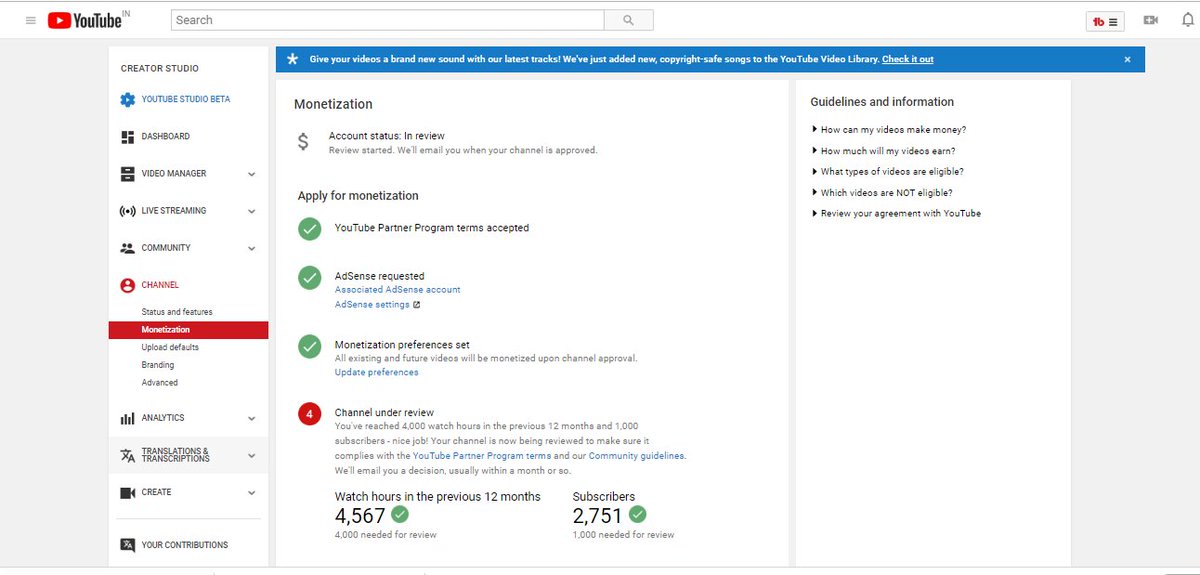Close the blue announcement banner
The image size is (1200, 575).
click(x=1127, y=59)
